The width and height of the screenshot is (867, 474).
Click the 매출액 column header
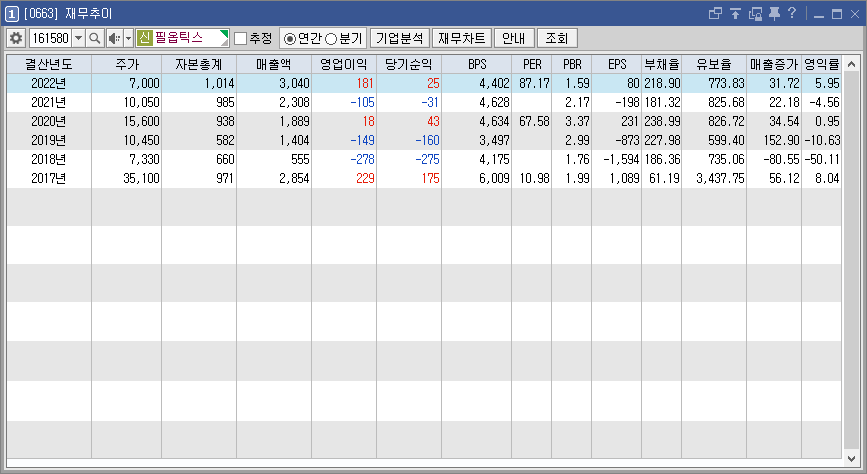click(x=274, y=64)
